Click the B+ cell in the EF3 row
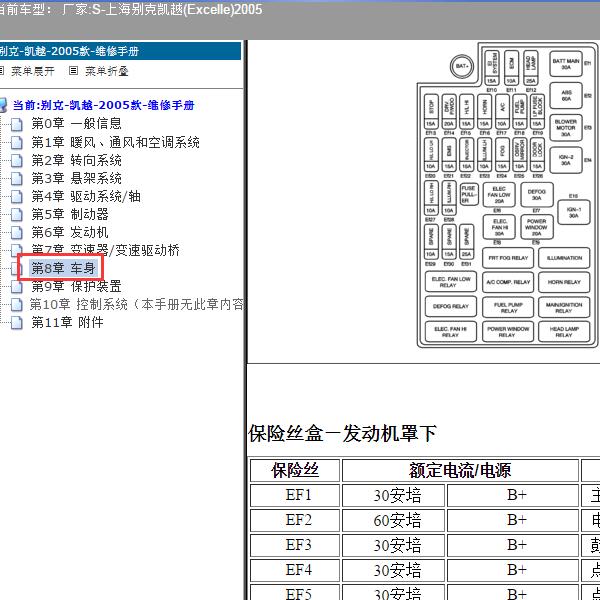Viewport: 600px width, 600px height. [513, 545]
